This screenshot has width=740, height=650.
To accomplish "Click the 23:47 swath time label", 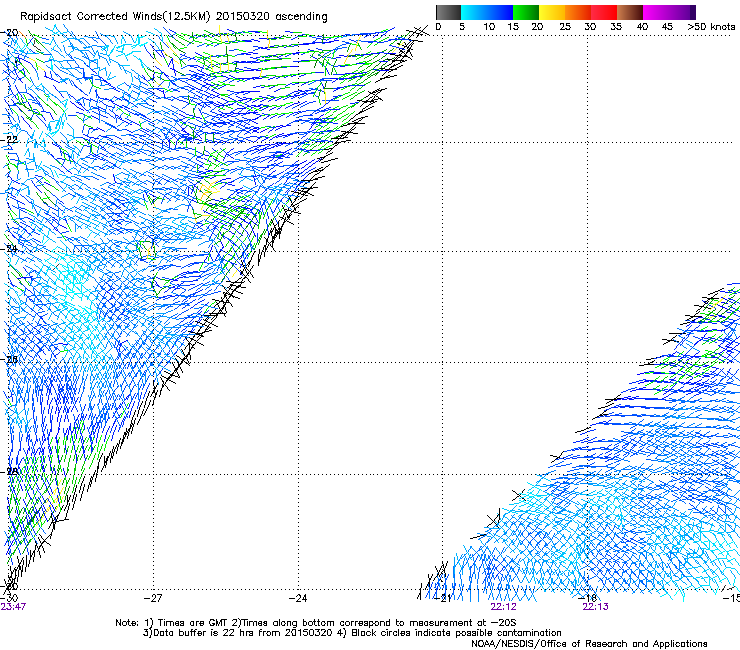I will [13, 607].
